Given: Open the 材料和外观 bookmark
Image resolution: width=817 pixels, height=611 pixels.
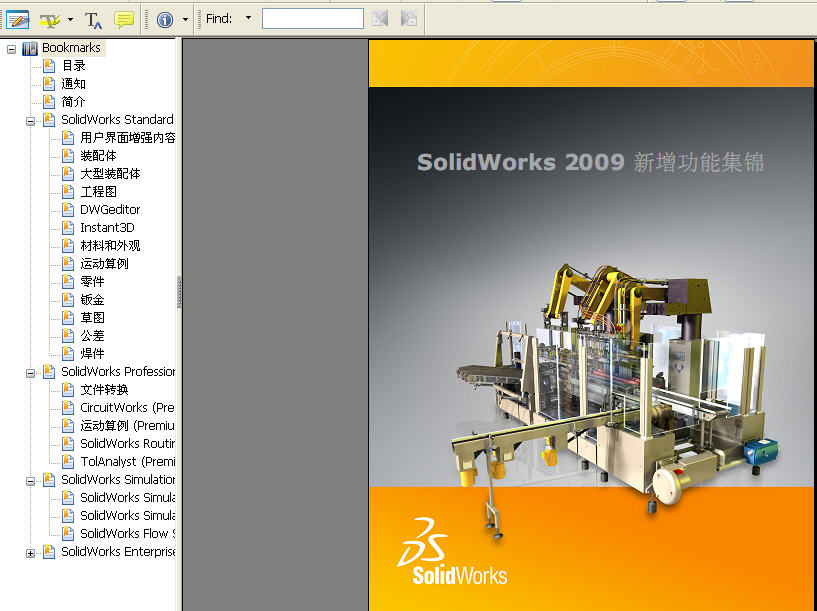Looking at the screenshot, I should tap(110, 245).
